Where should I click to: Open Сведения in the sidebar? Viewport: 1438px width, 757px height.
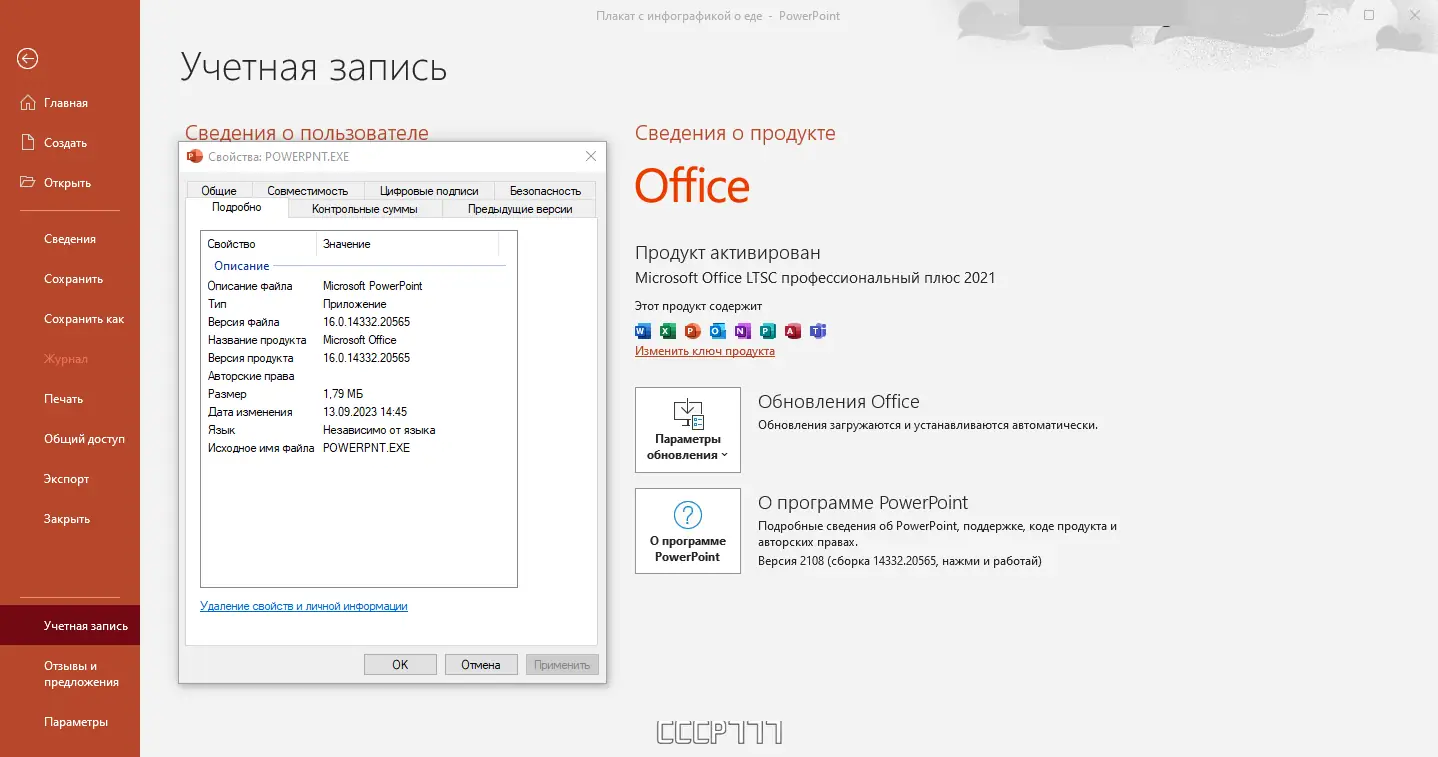pos(70,239)
